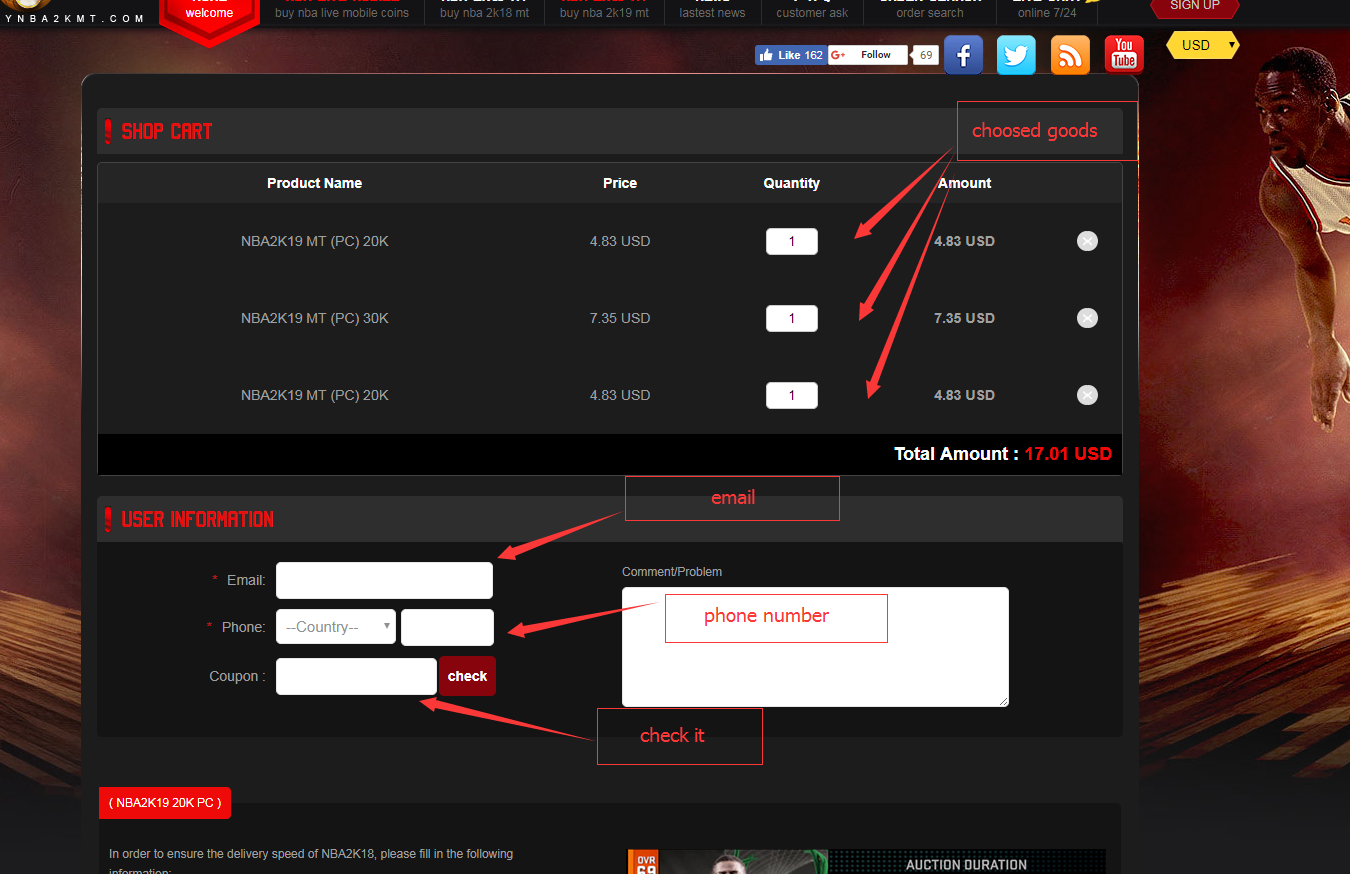Image resolution: width=1350 pixels, height=874 pixels.
Task: Open buy nba 2k18 mt menu
Action: (485, 10)
